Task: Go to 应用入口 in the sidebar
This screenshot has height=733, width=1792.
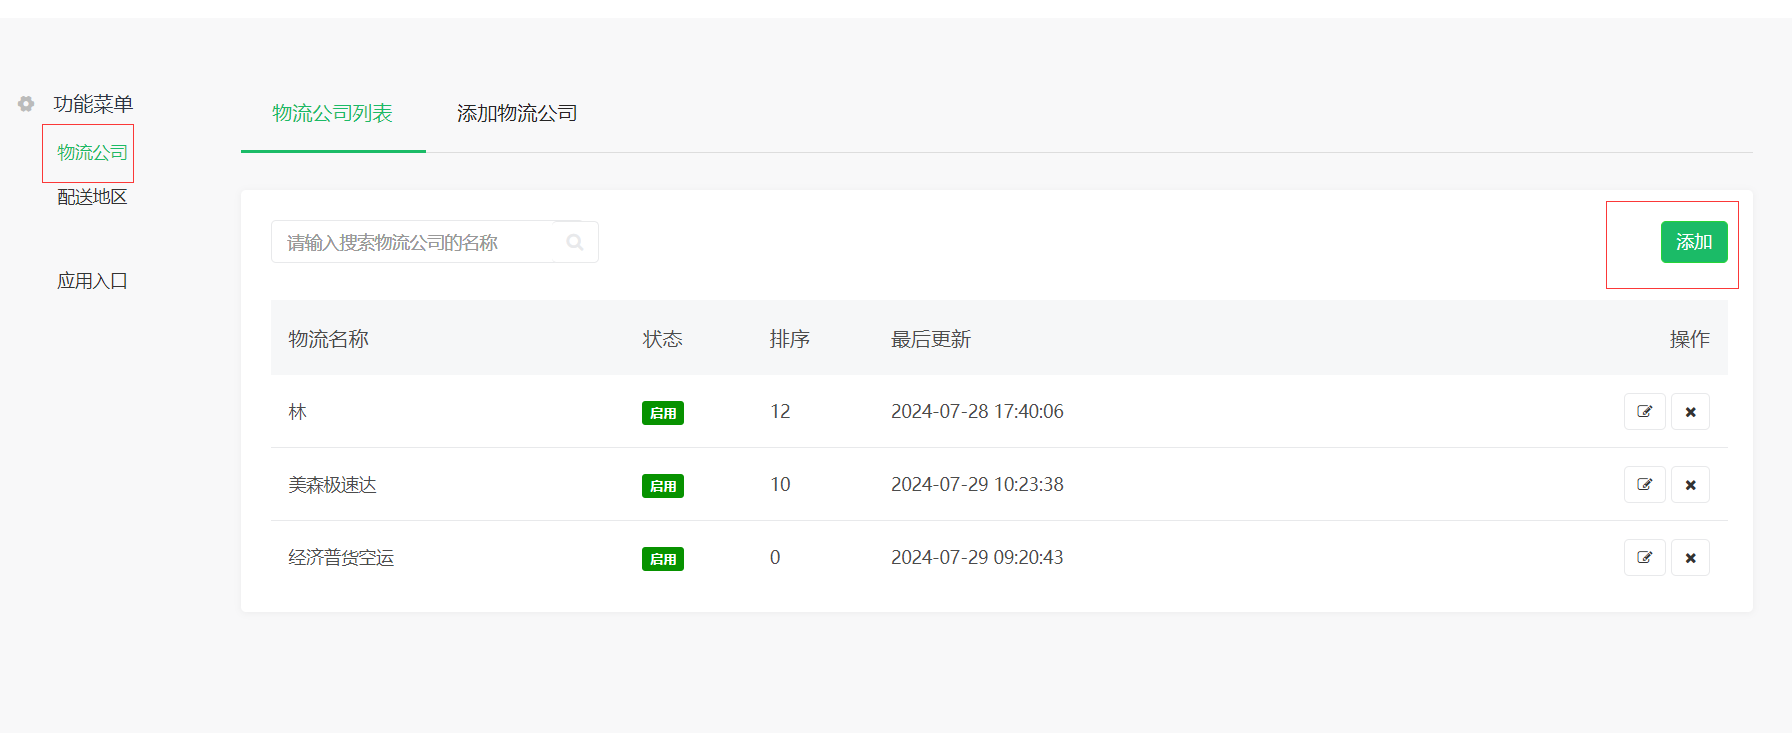Action: point(92,281)
